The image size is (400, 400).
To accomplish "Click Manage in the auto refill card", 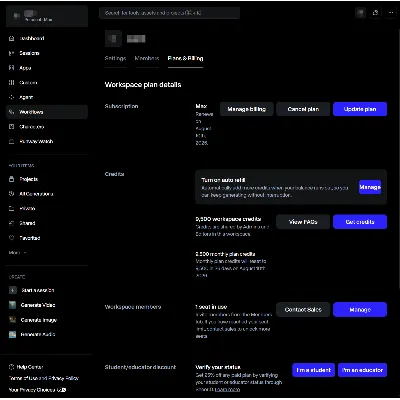I will (x=370, y=187).
